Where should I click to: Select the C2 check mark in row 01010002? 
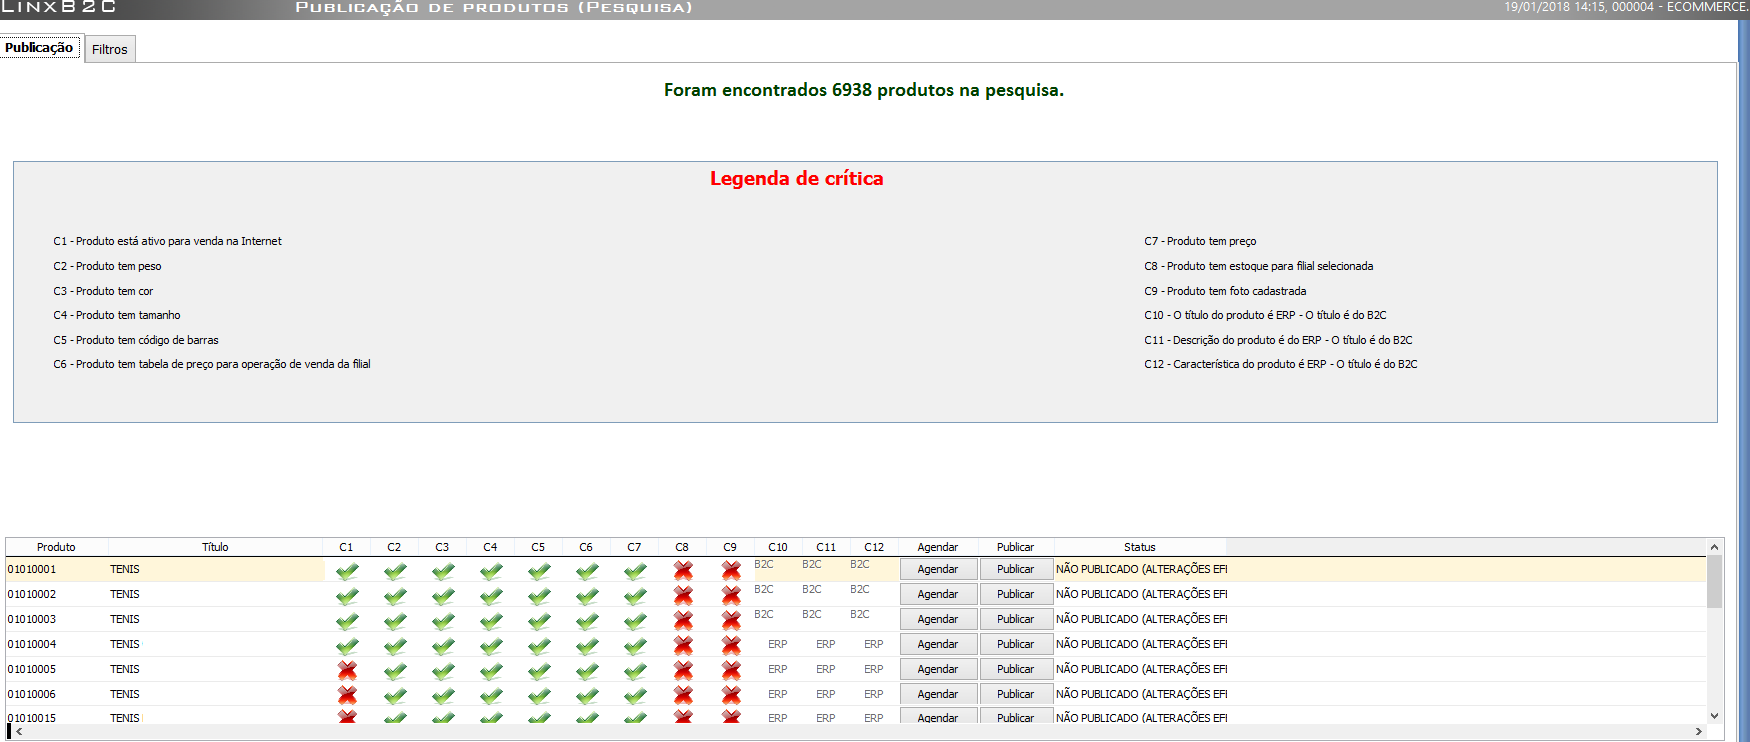[395, 596]
